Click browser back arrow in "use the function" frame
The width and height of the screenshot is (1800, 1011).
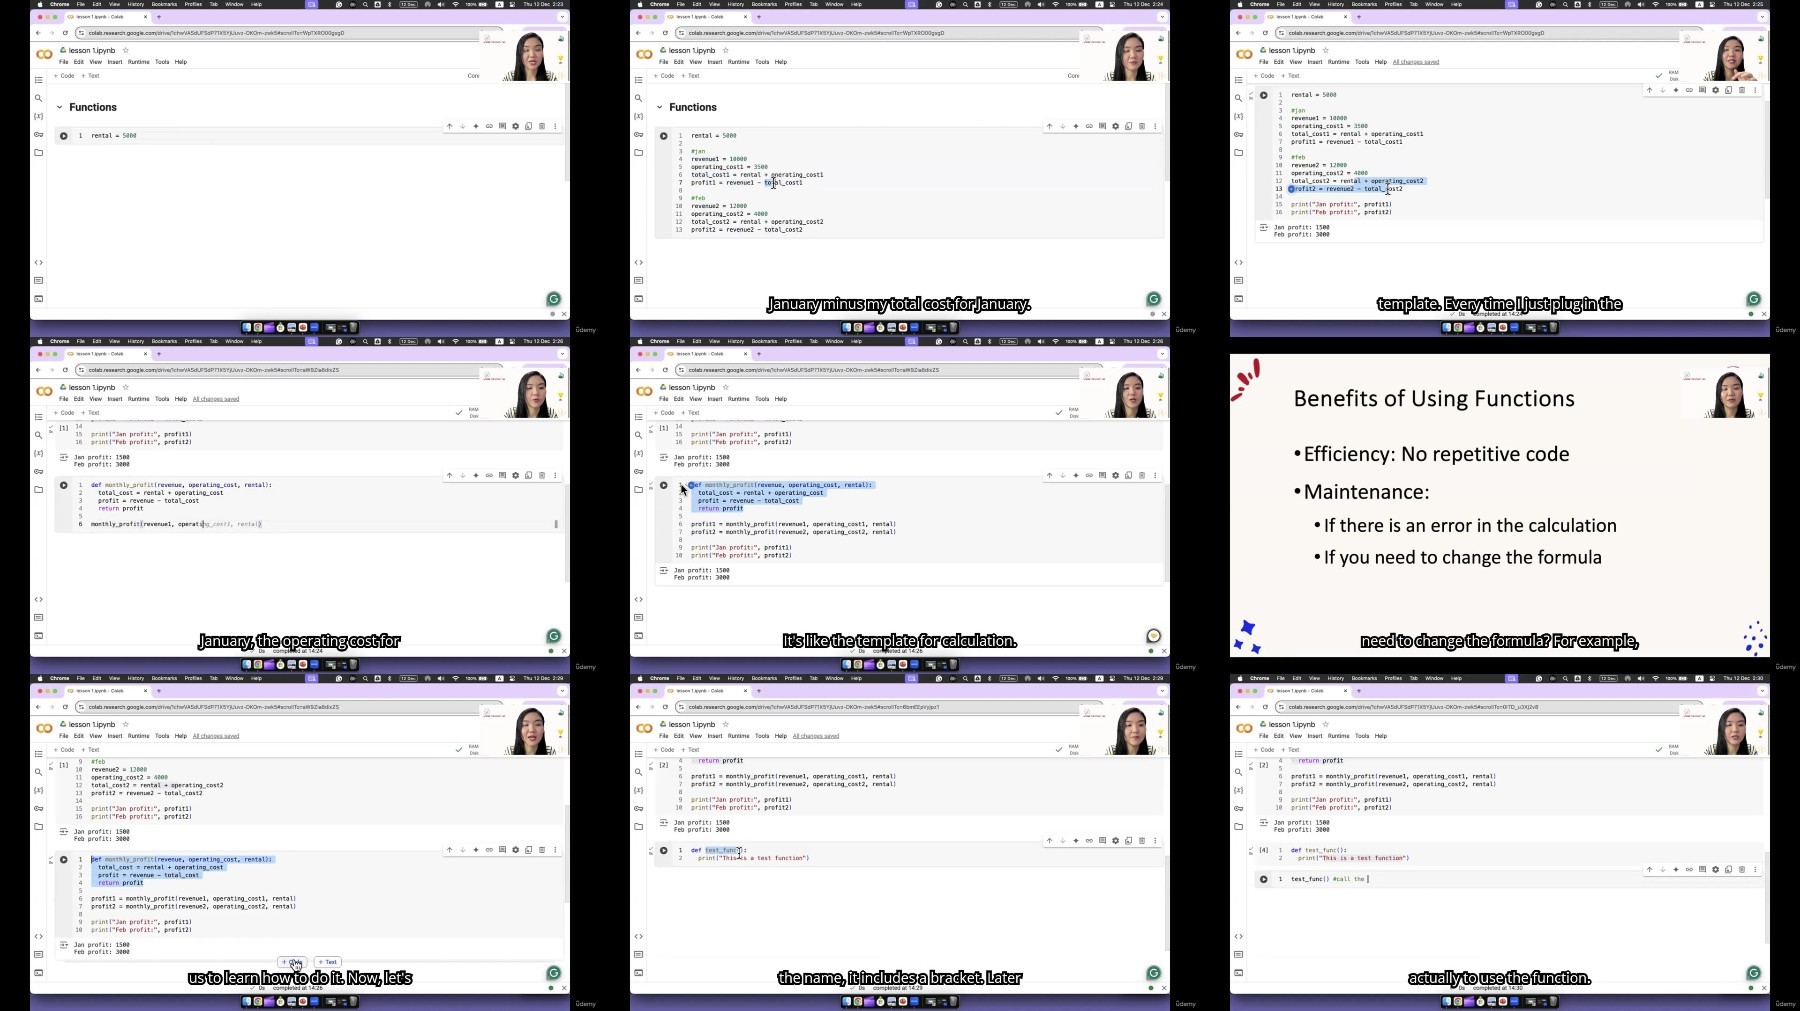point(1238,707)
